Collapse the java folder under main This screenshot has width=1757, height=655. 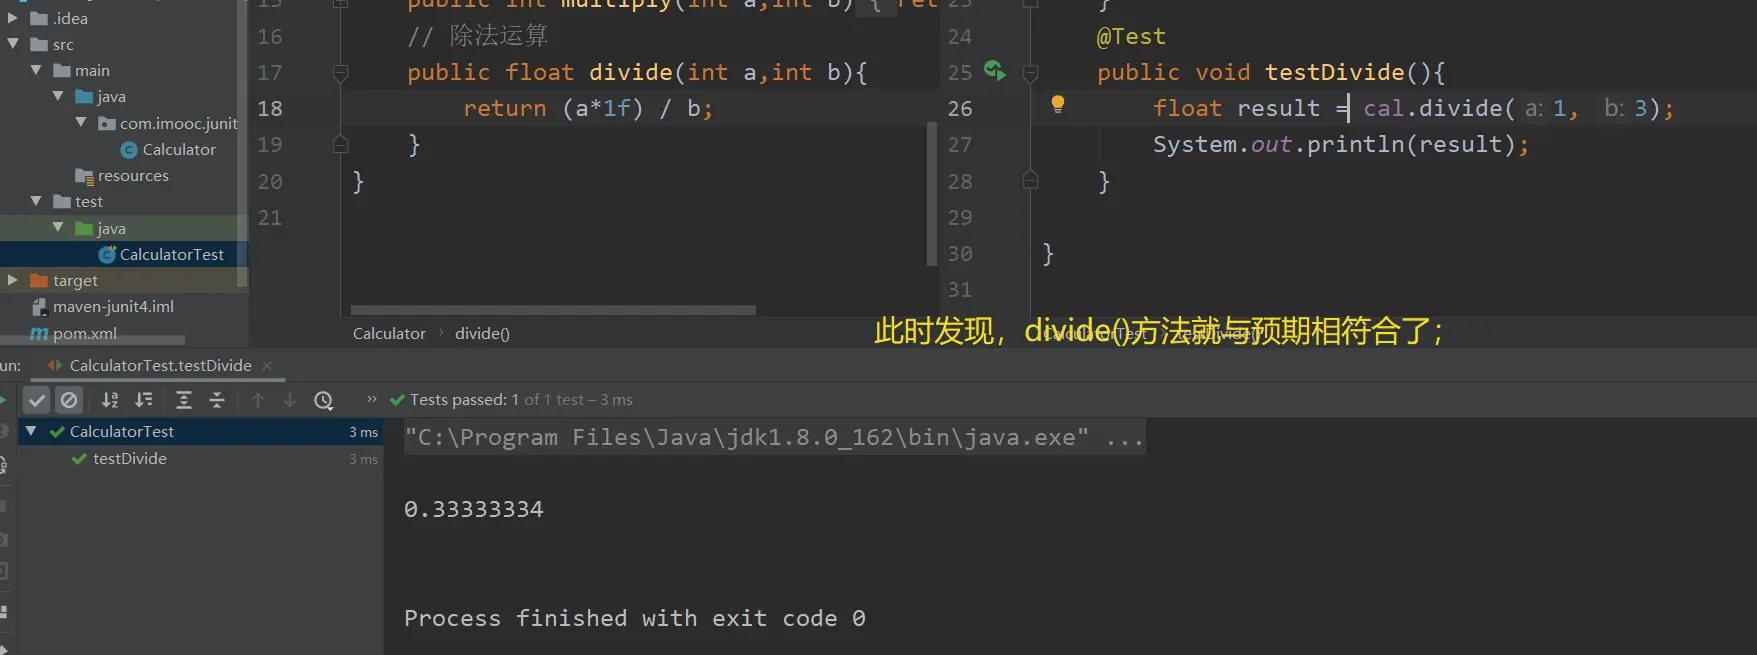click(x=58, y=96)
